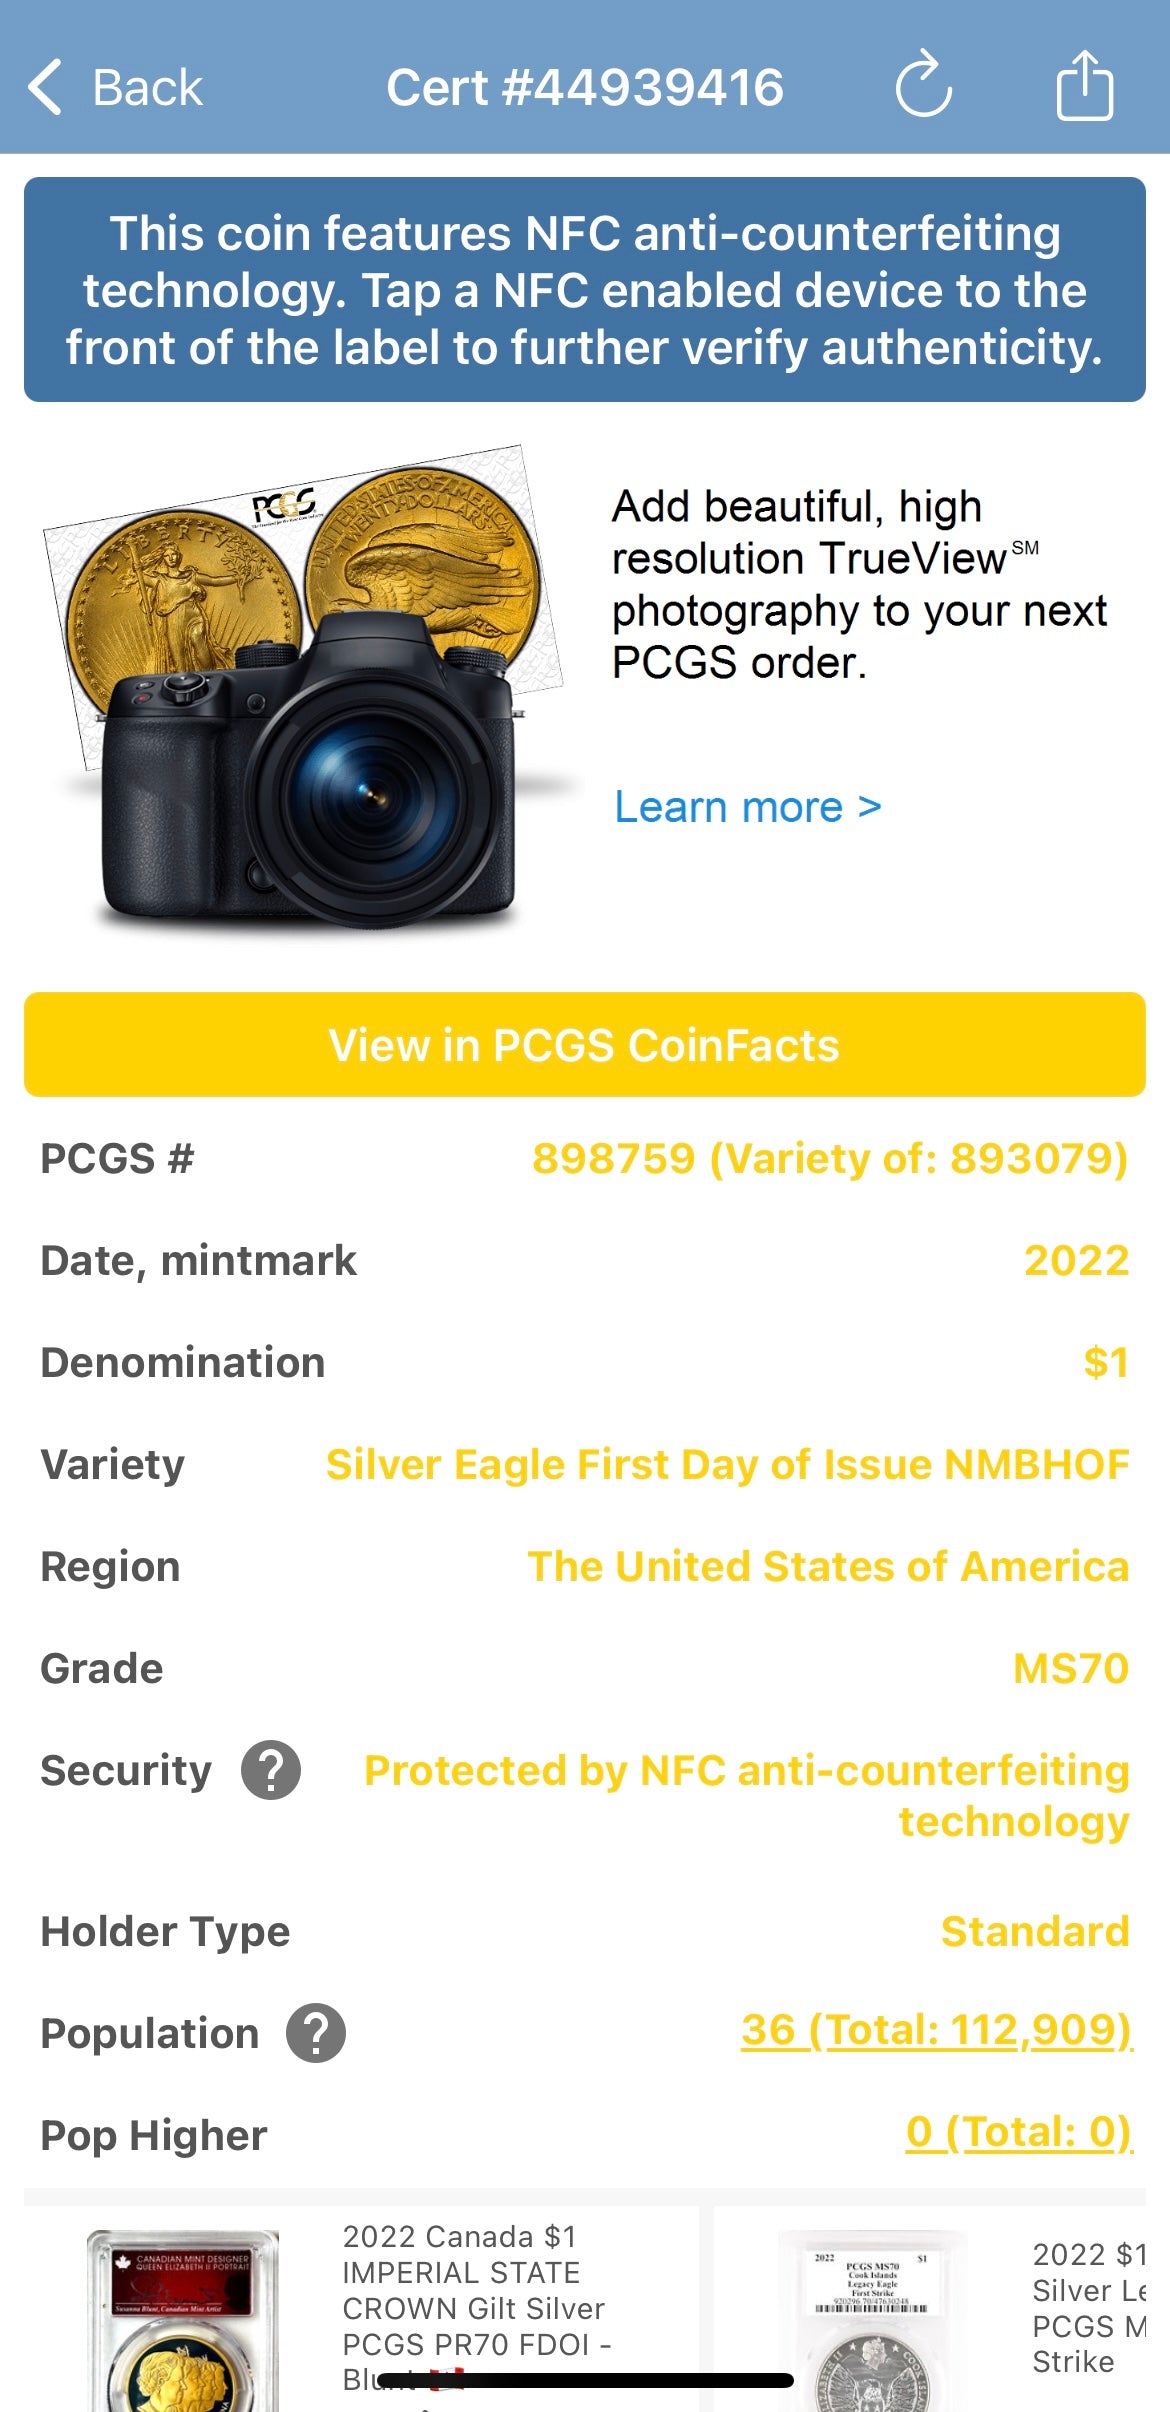Image resolution: width=1170 pixels, height=2412 pixels.
Task: Tap the MS70 grade value
Action: pos(1070,1669)
